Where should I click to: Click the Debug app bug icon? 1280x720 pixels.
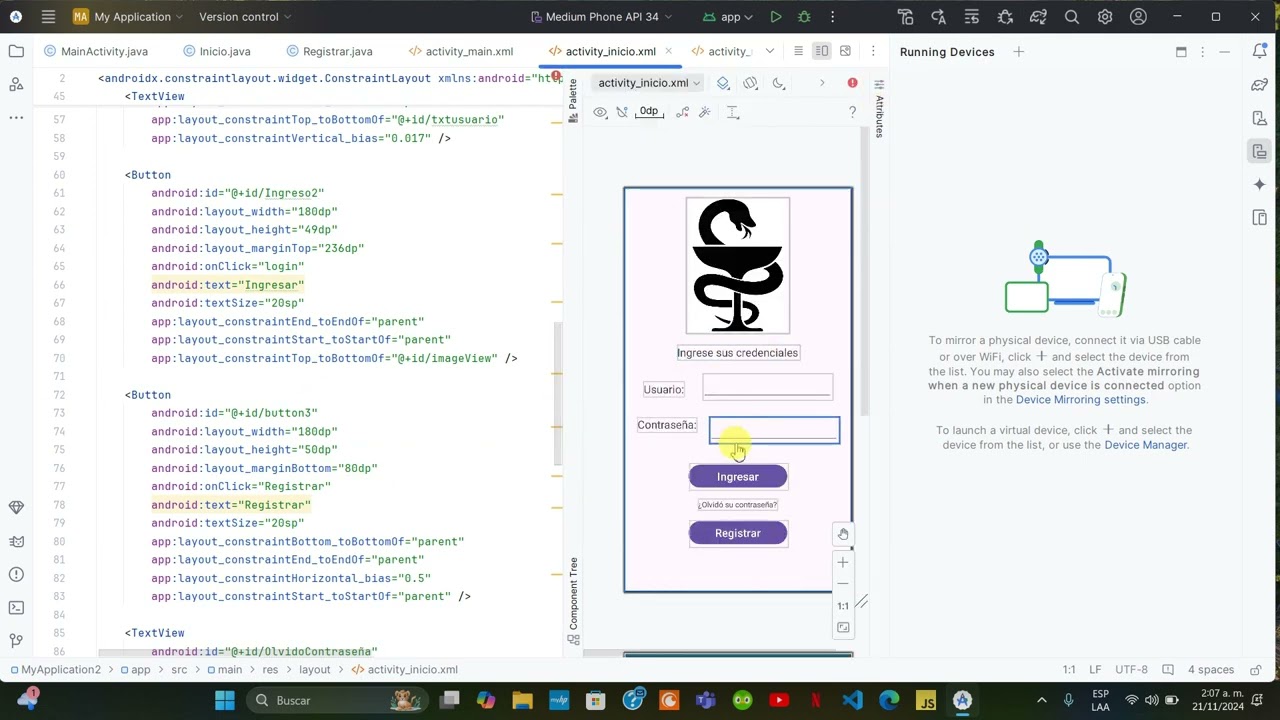[804, 17]
